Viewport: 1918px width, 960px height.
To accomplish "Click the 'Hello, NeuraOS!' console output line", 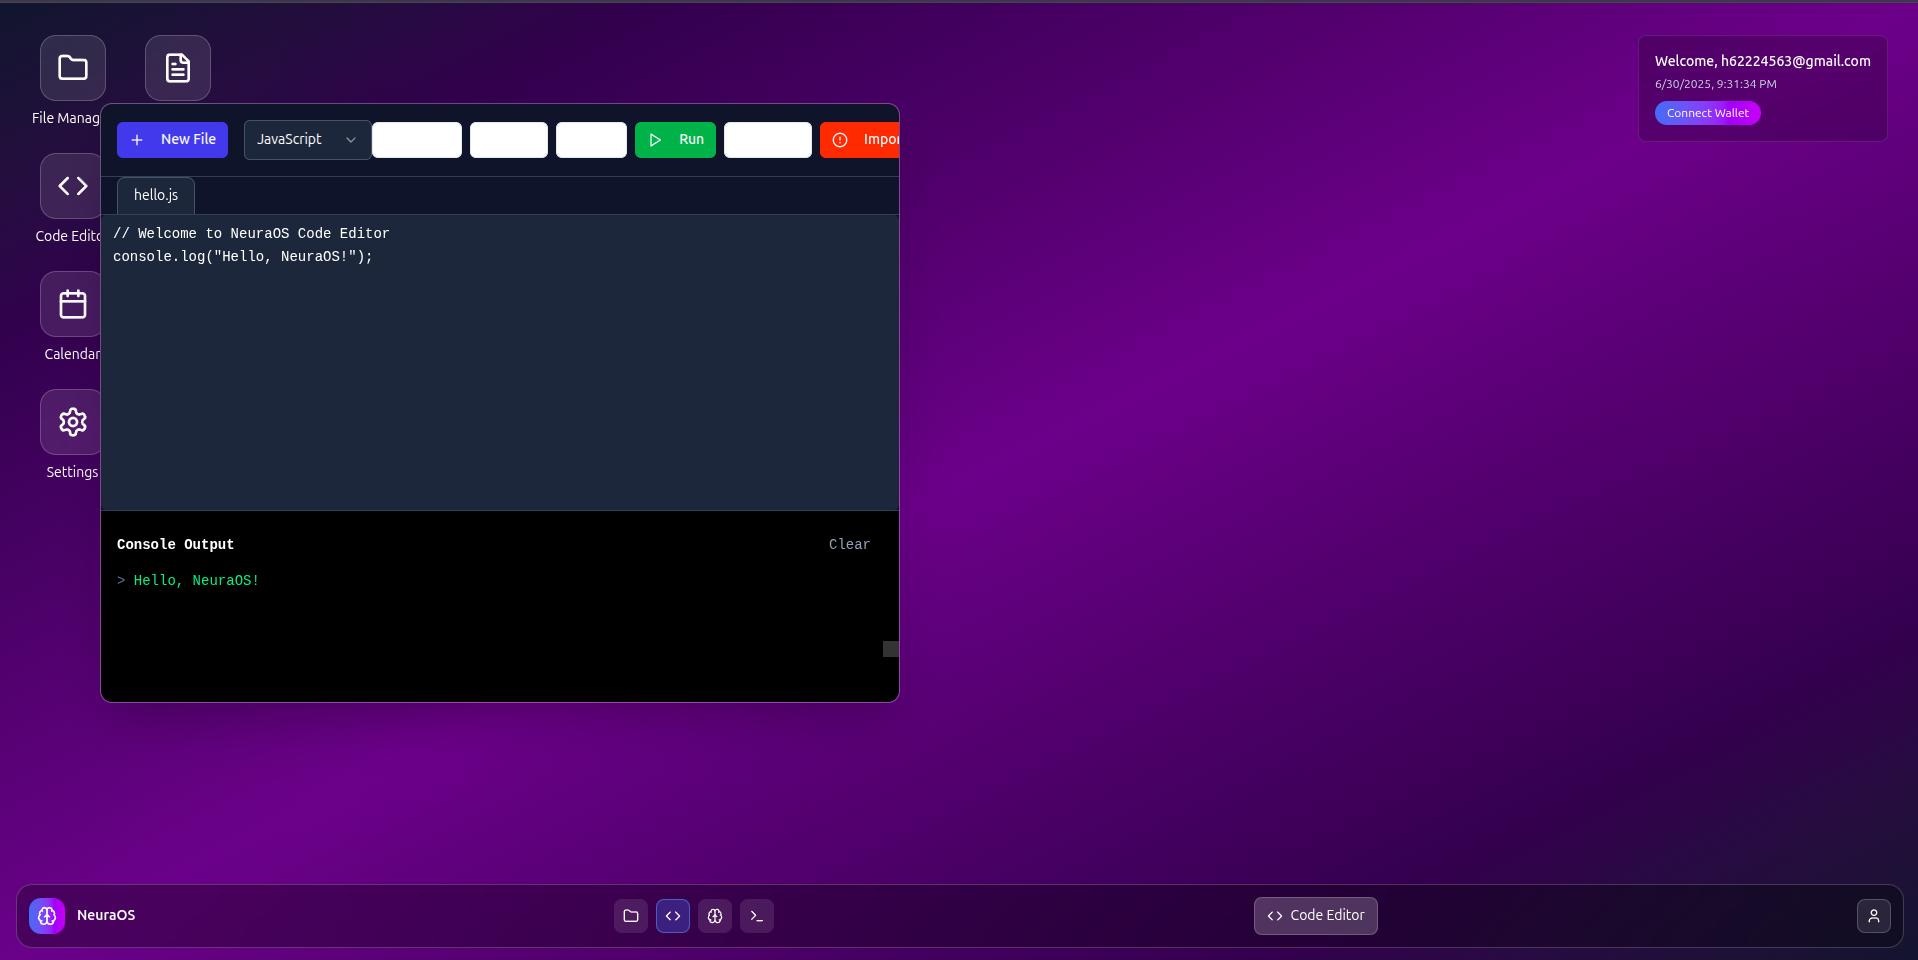I will [196, 581].
